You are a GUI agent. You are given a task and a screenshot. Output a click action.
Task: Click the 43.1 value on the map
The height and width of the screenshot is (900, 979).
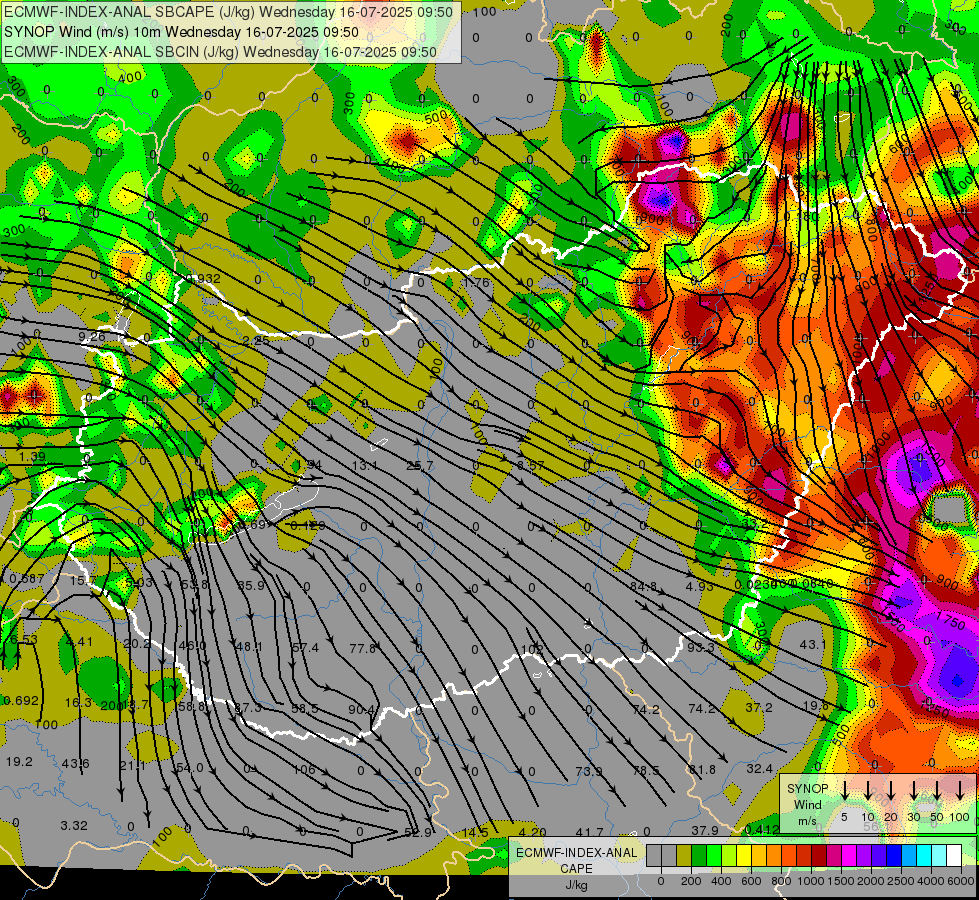[812, 644]
